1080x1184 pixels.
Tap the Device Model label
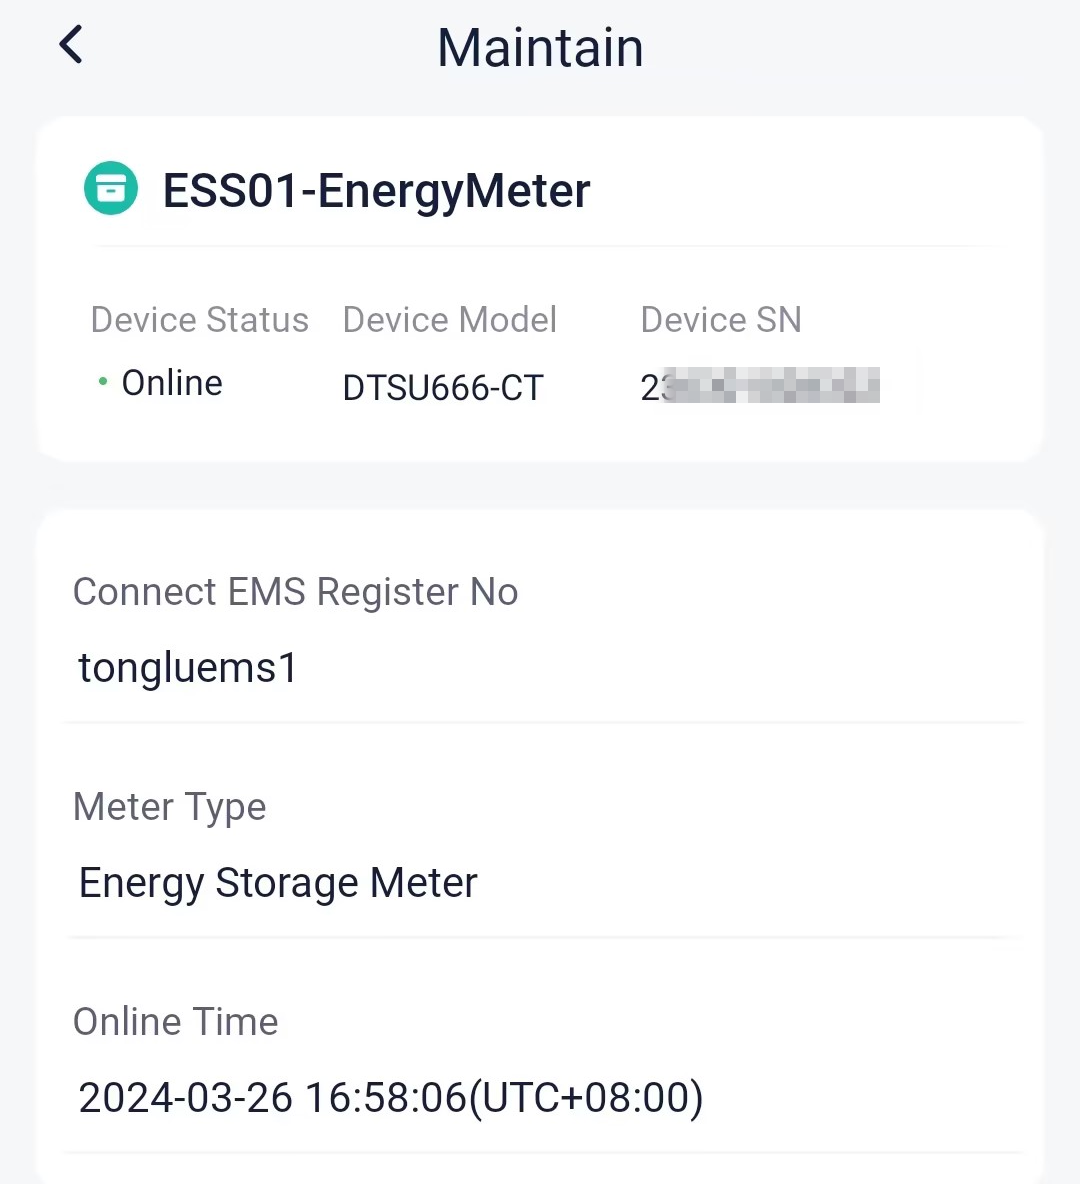(449, 319)
